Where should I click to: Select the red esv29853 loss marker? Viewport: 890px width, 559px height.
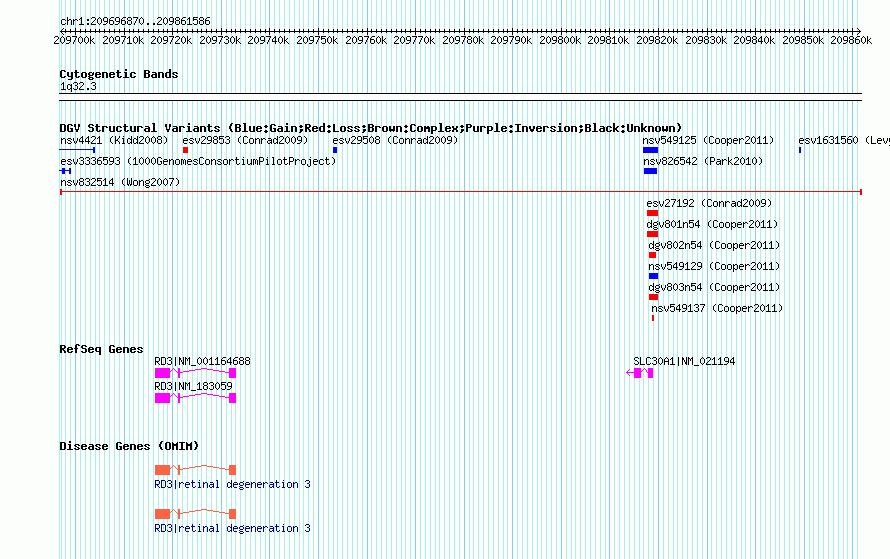tap(186, 150)
